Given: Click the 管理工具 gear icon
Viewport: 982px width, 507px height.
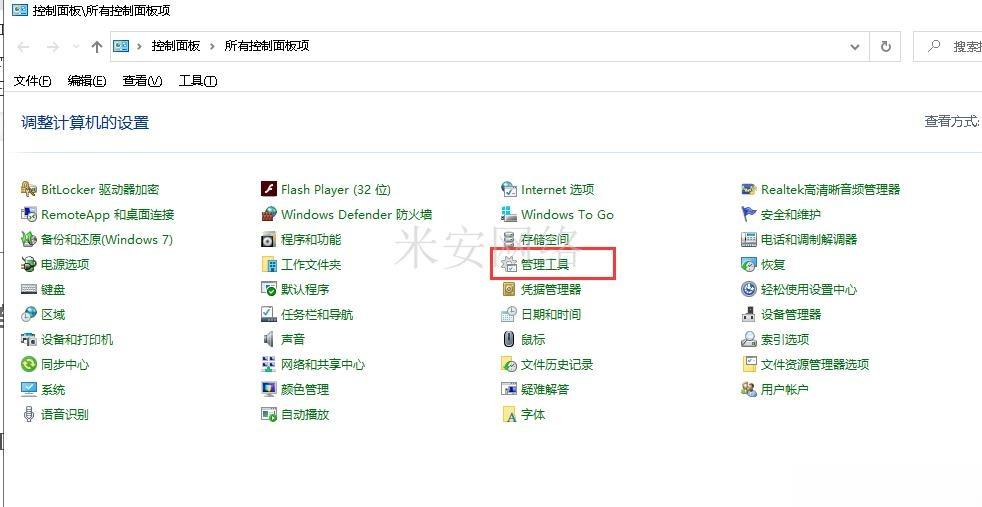Looking at the screenshot, I should click(x=509, y=264).
